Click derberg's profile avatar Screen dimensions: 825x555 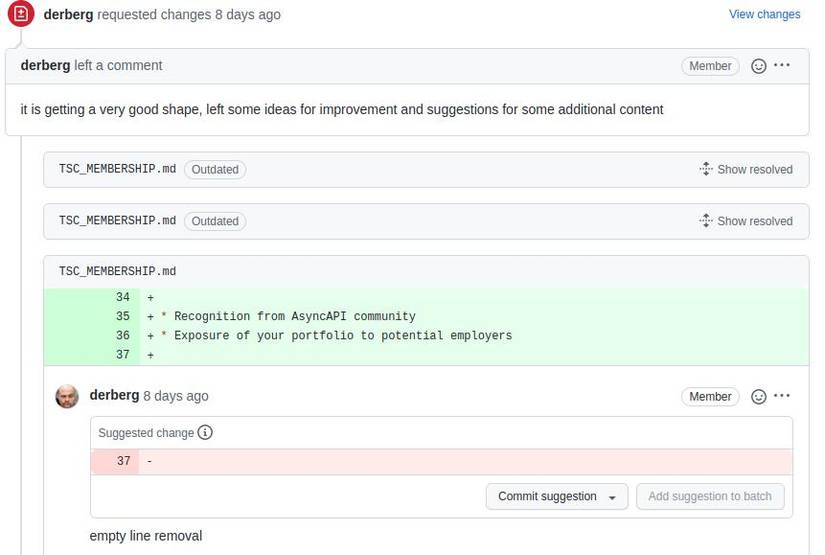67,396
